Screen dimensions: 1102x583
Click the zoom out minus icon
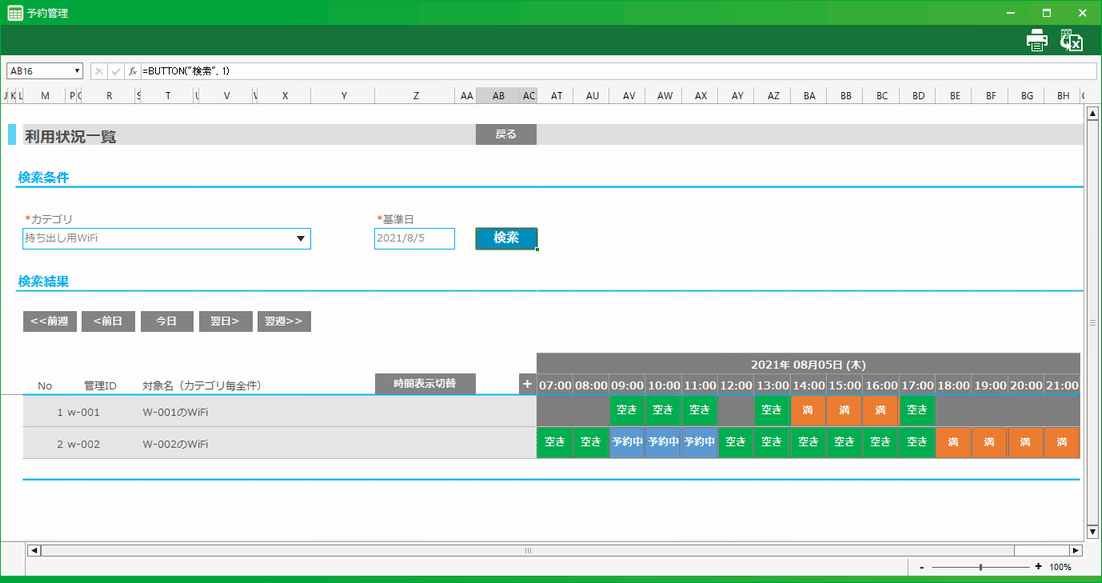[921, 567]
